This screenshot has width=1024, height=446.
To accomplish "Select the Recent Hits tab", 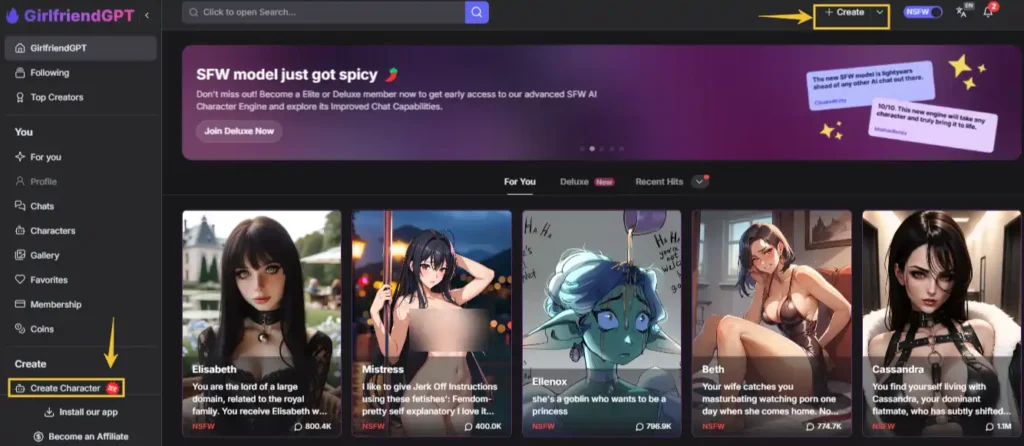I will coord(659,182).
